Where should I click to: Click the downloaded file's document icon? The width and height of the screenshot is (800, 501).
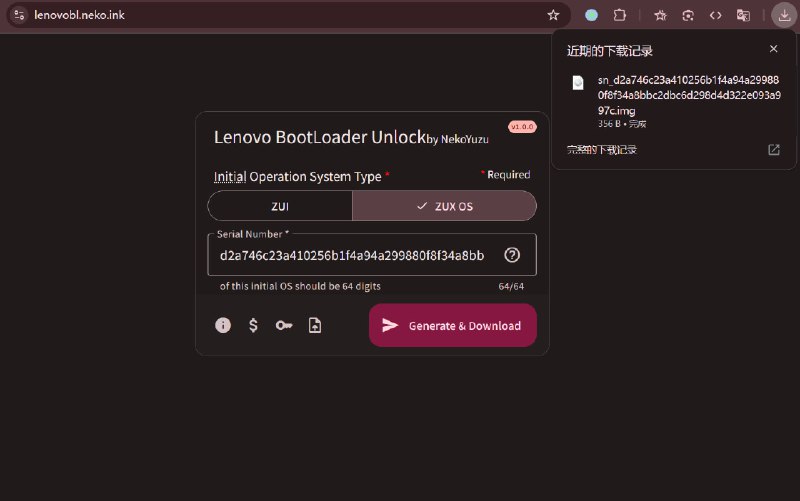pos(578,82)
